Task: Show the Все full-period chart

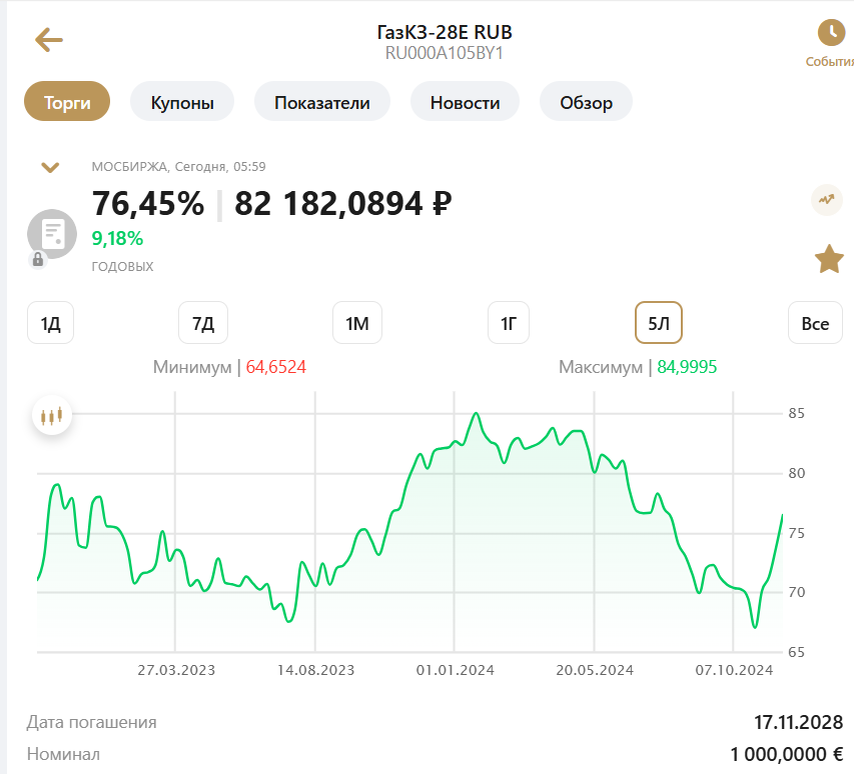Action: pos(815,324)
